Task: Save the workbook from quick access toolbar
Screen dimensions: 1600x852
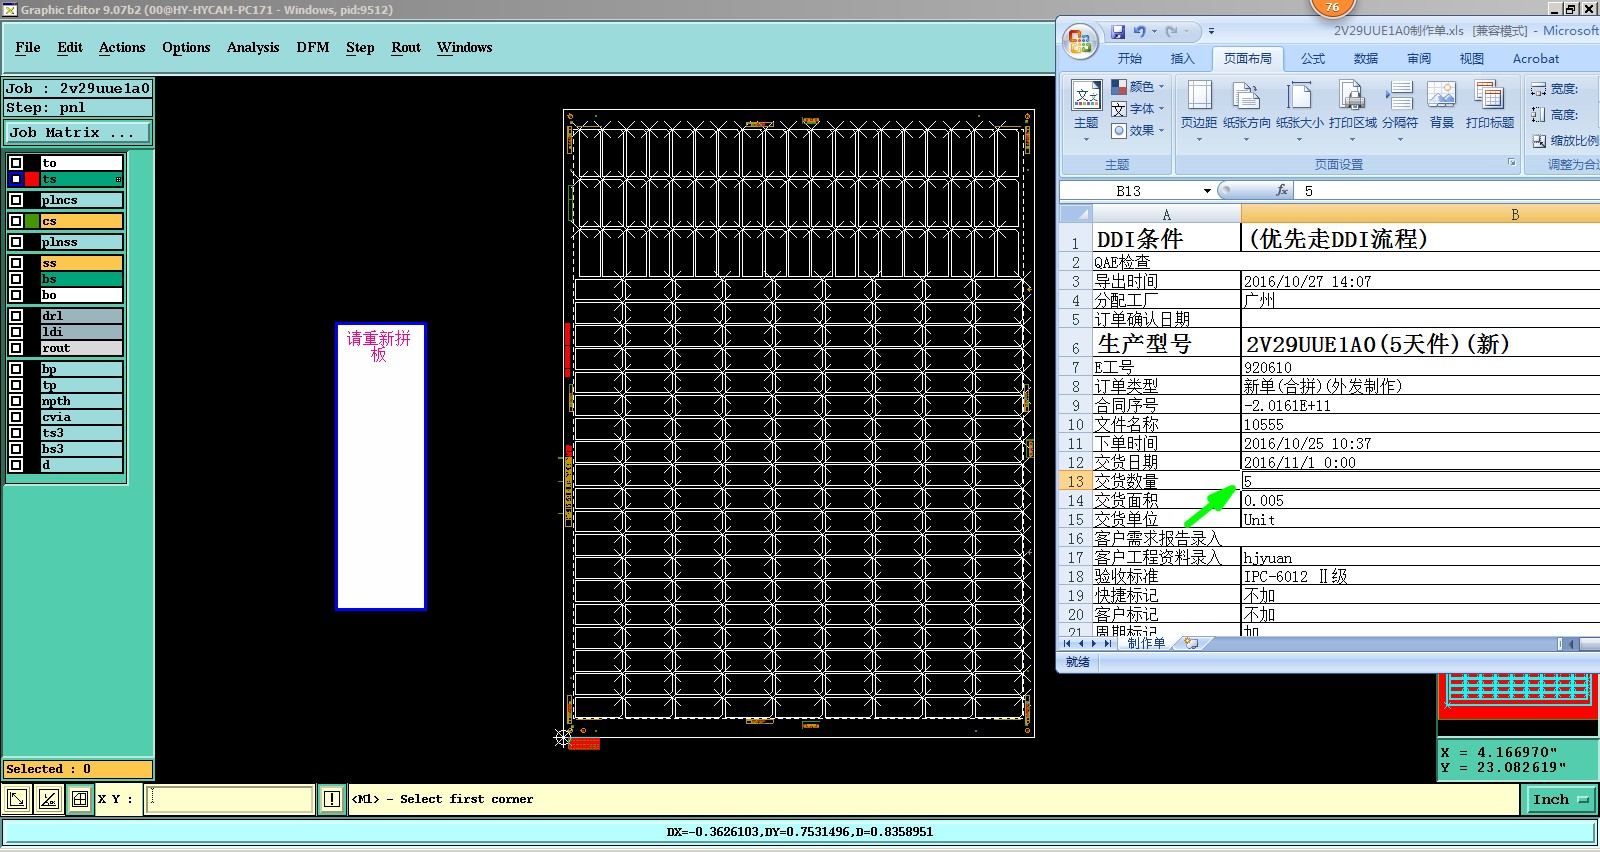Action: pyautogui.click(x=1118, y=32)
